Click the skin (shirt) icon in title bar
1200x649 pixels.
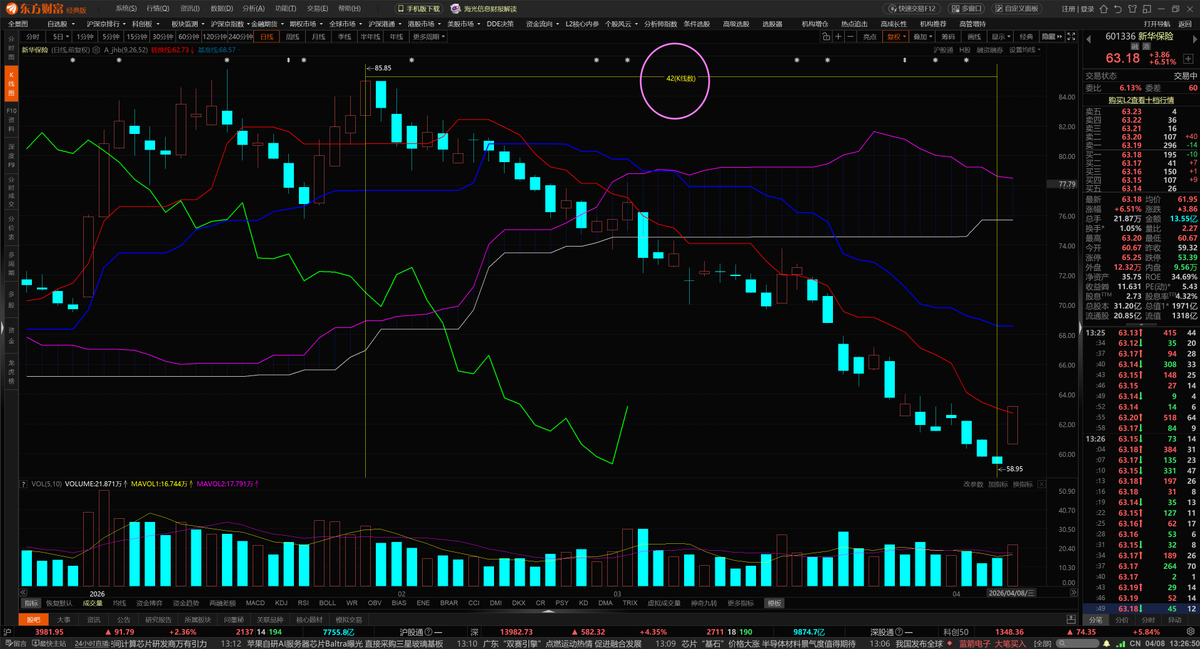(1132, 8)
